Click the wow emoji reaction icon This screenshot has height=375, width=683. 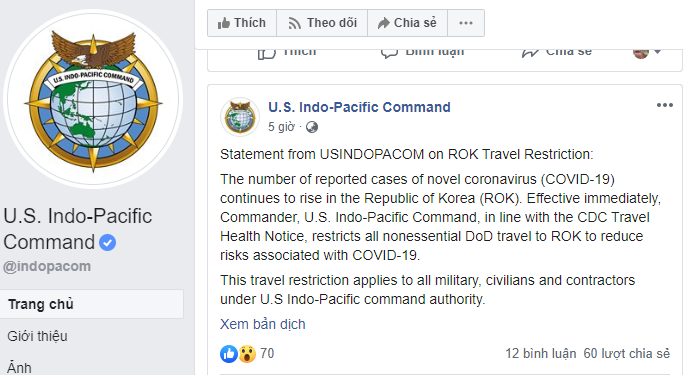click(247, 354)
